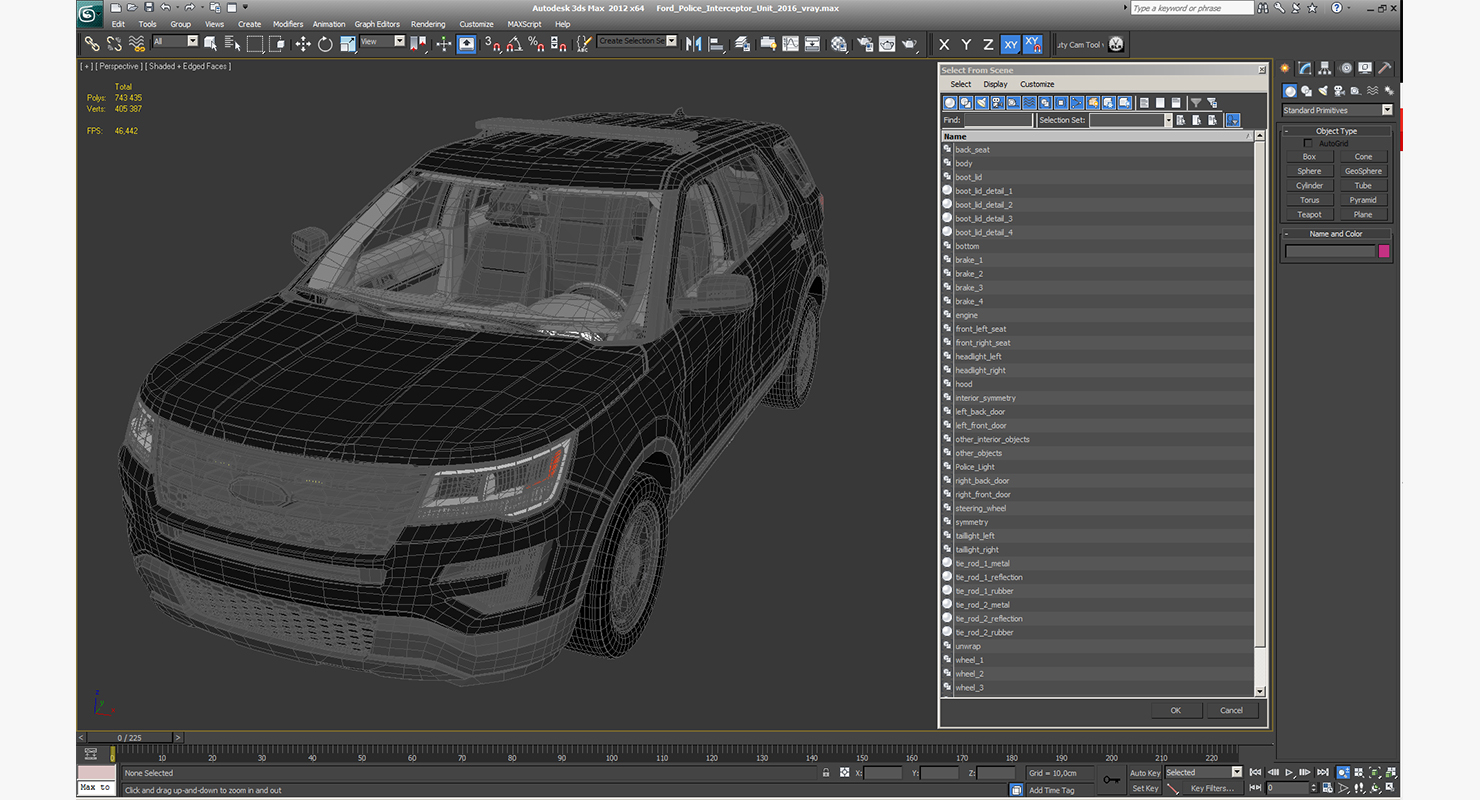Toggle Angle Snap icon
The height and width of the screenshot is (800, 1480).
coord(513,44)
